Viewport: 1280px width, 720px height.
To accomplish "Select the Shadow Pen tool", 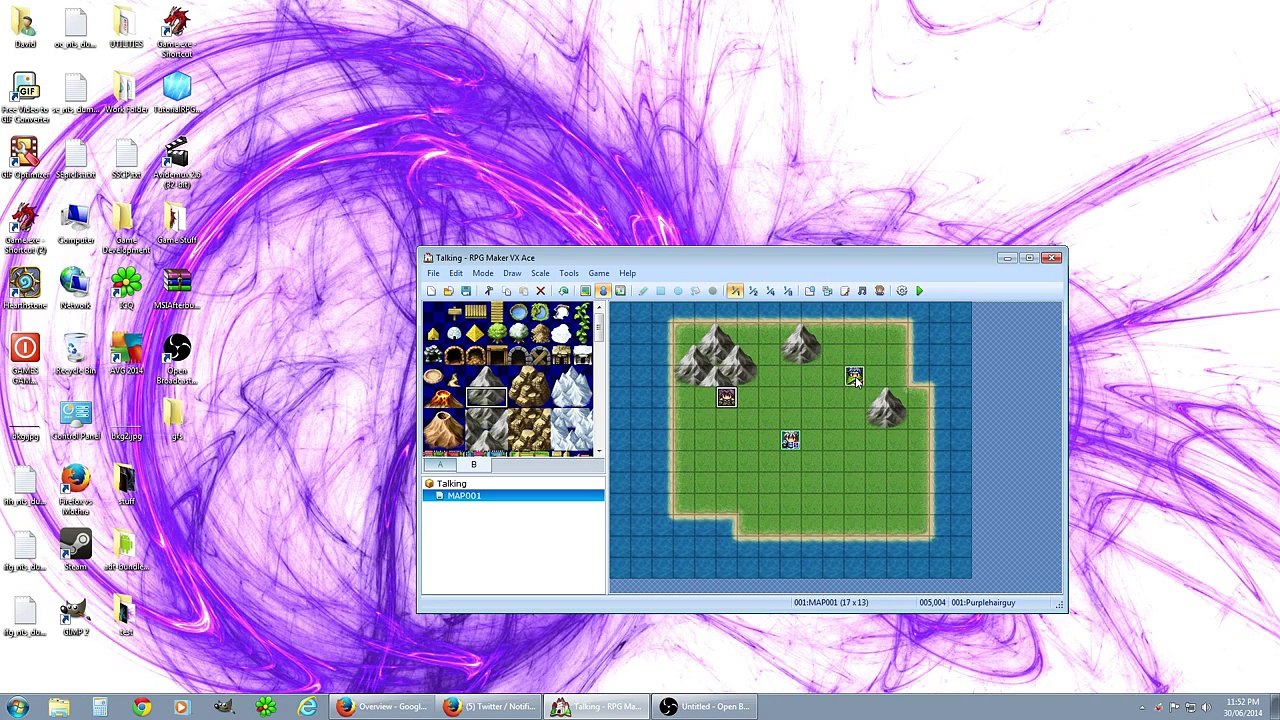I will pos(713,291).
